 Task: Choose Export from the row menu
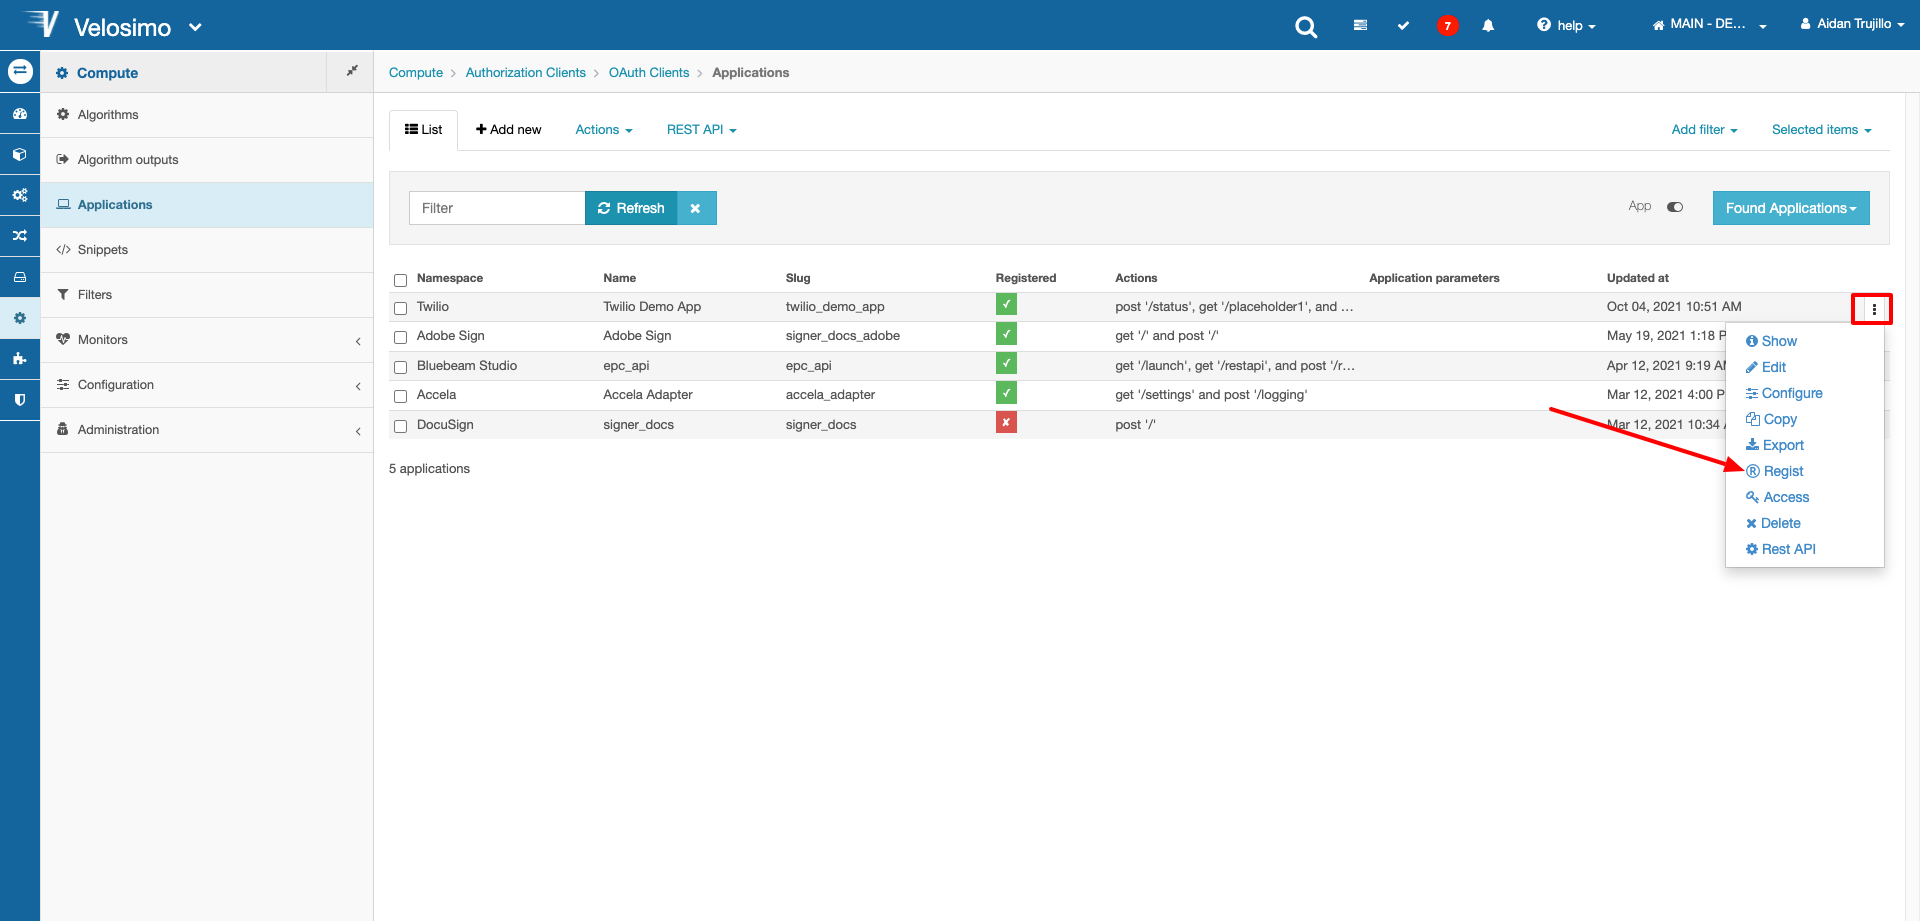click(x=1775, y=445)
